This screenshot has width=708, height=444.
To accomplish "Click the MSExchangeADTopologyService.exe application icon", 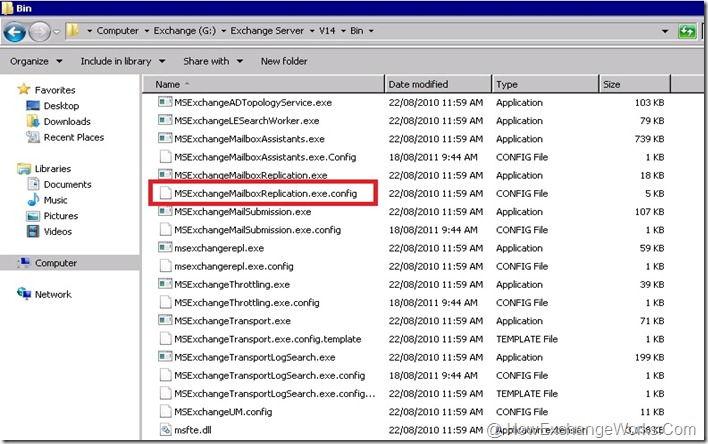I will [165, 103].
